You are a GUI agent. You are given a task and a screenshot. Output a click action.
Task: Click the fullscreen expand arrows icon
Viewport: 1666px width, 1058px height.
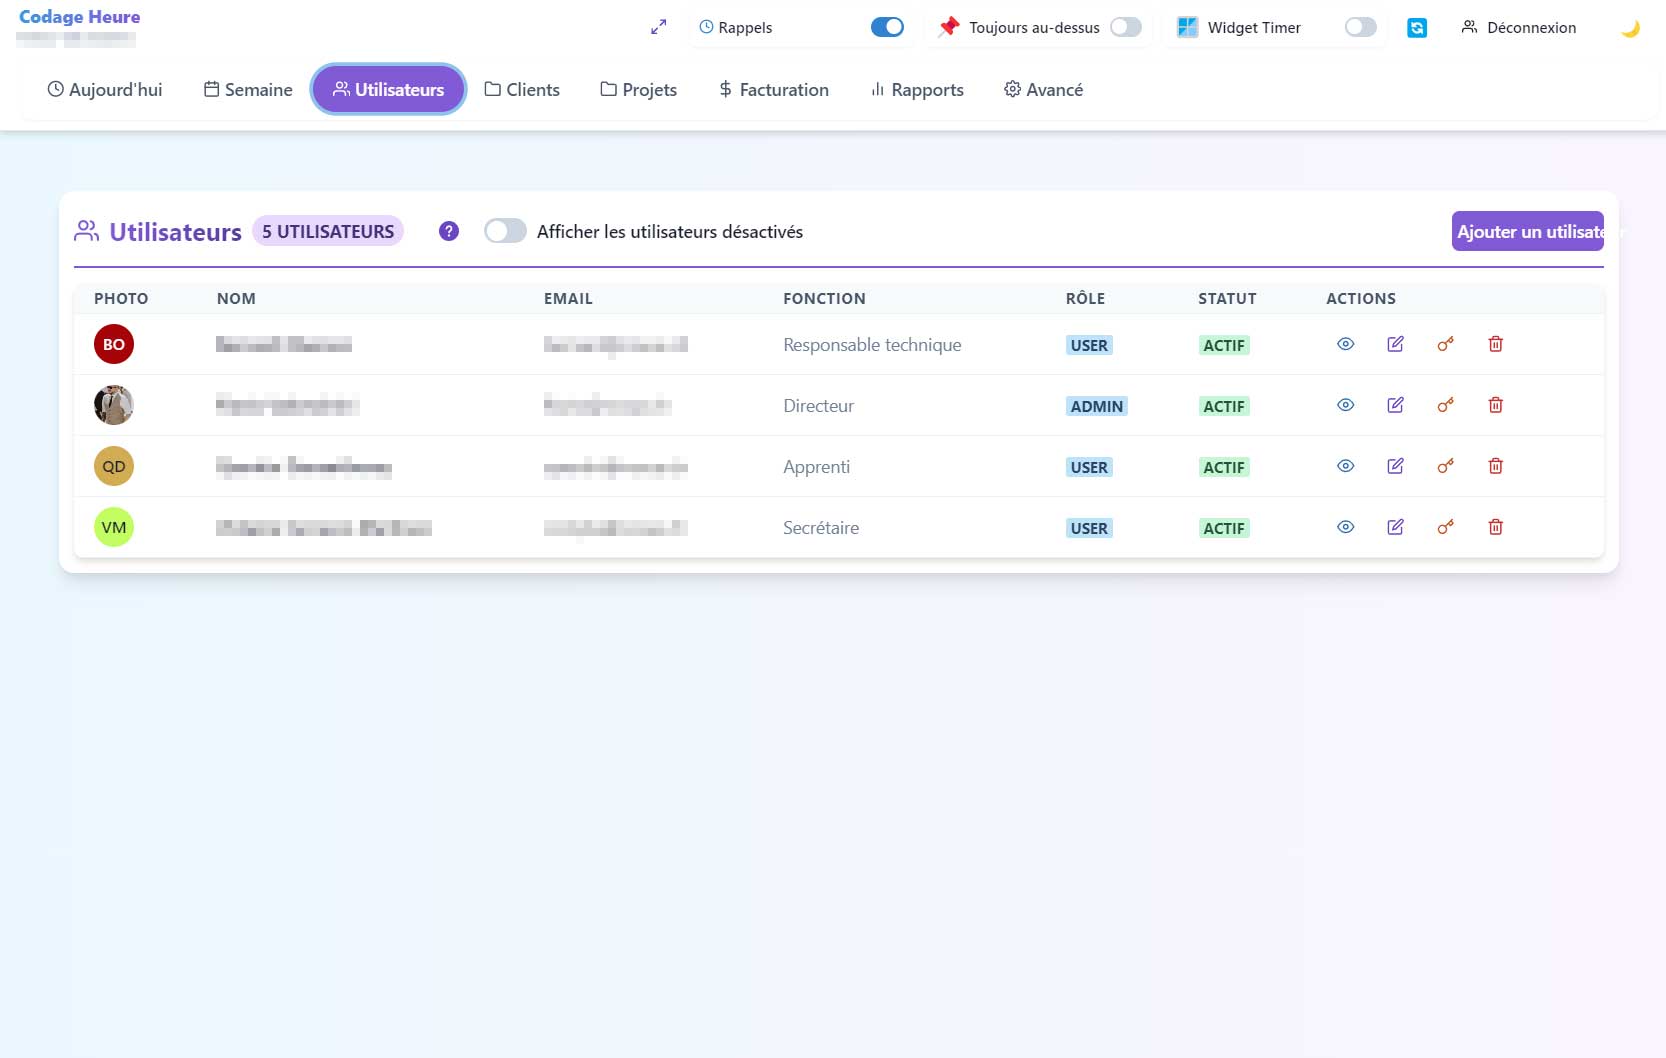point(658,28)
